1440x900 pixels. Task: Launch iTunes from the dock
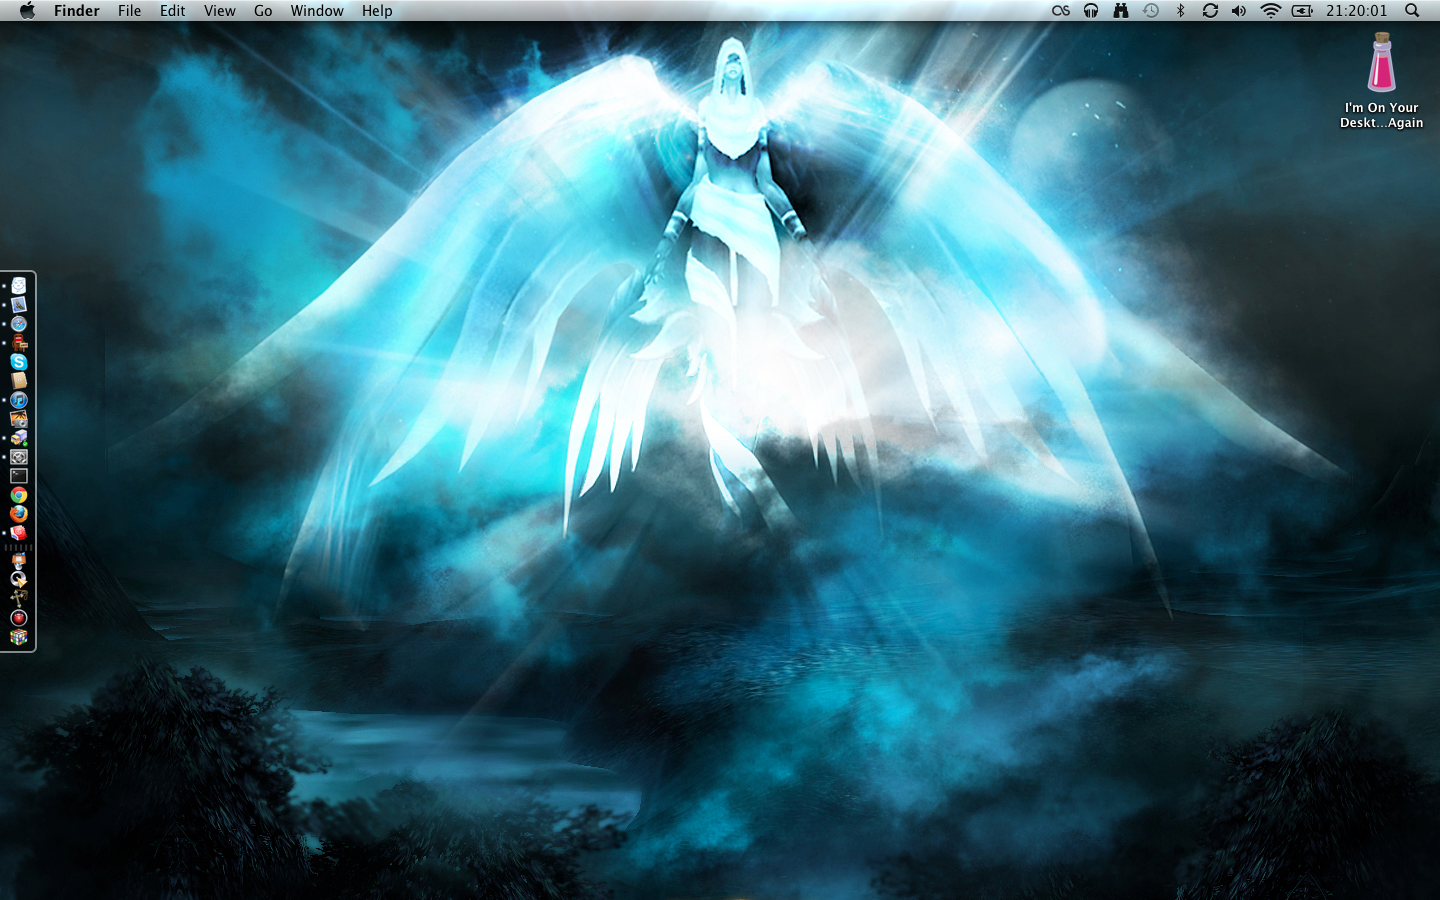pyautogui.click(x=19, y=400)
